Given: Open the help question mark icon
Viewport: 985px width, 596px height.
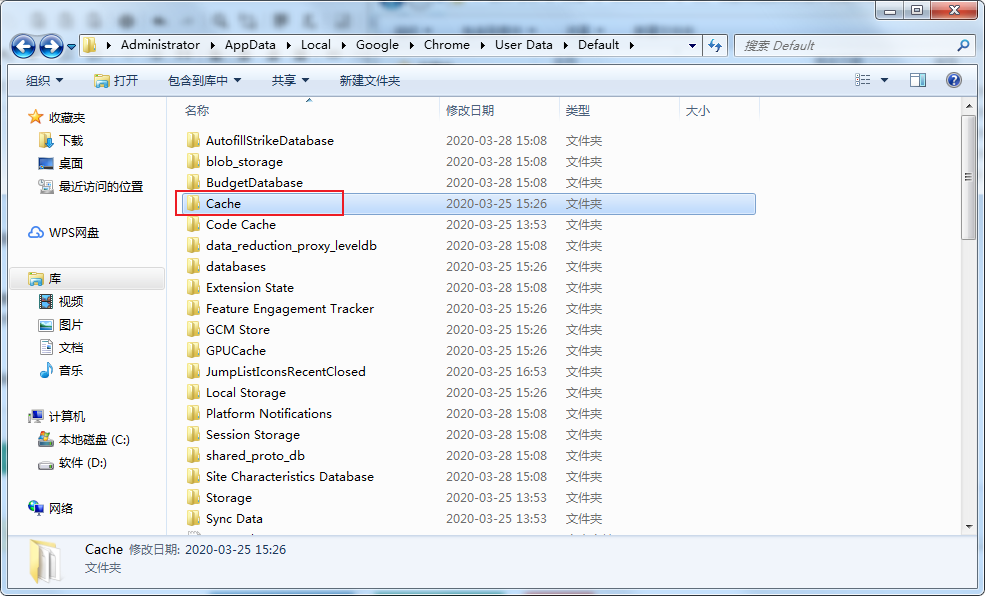Looking at the screenshot, I should tap(953, 80).
